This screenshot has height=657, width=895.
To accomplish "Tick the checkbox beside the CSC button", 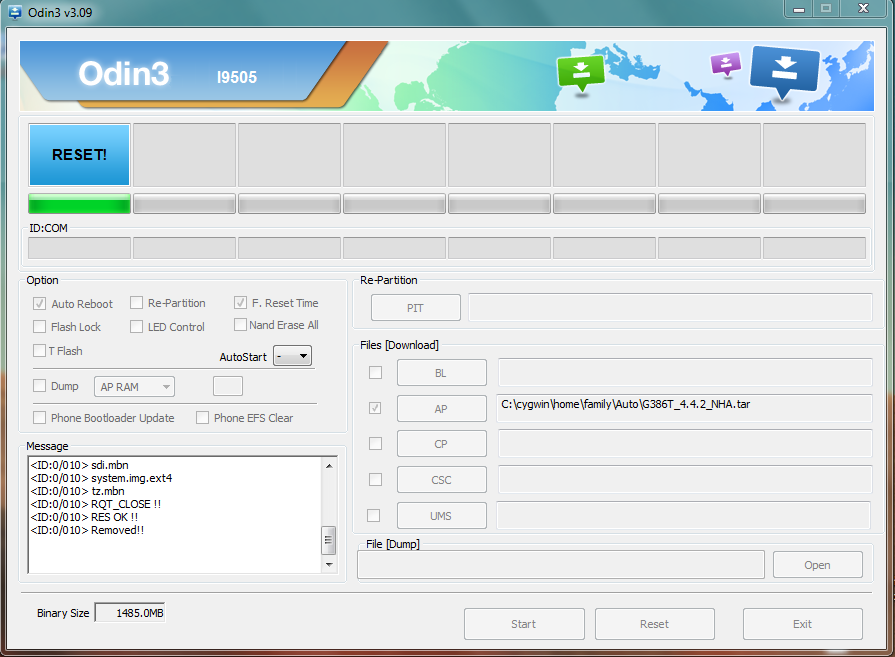I will [x=376, y=479].
